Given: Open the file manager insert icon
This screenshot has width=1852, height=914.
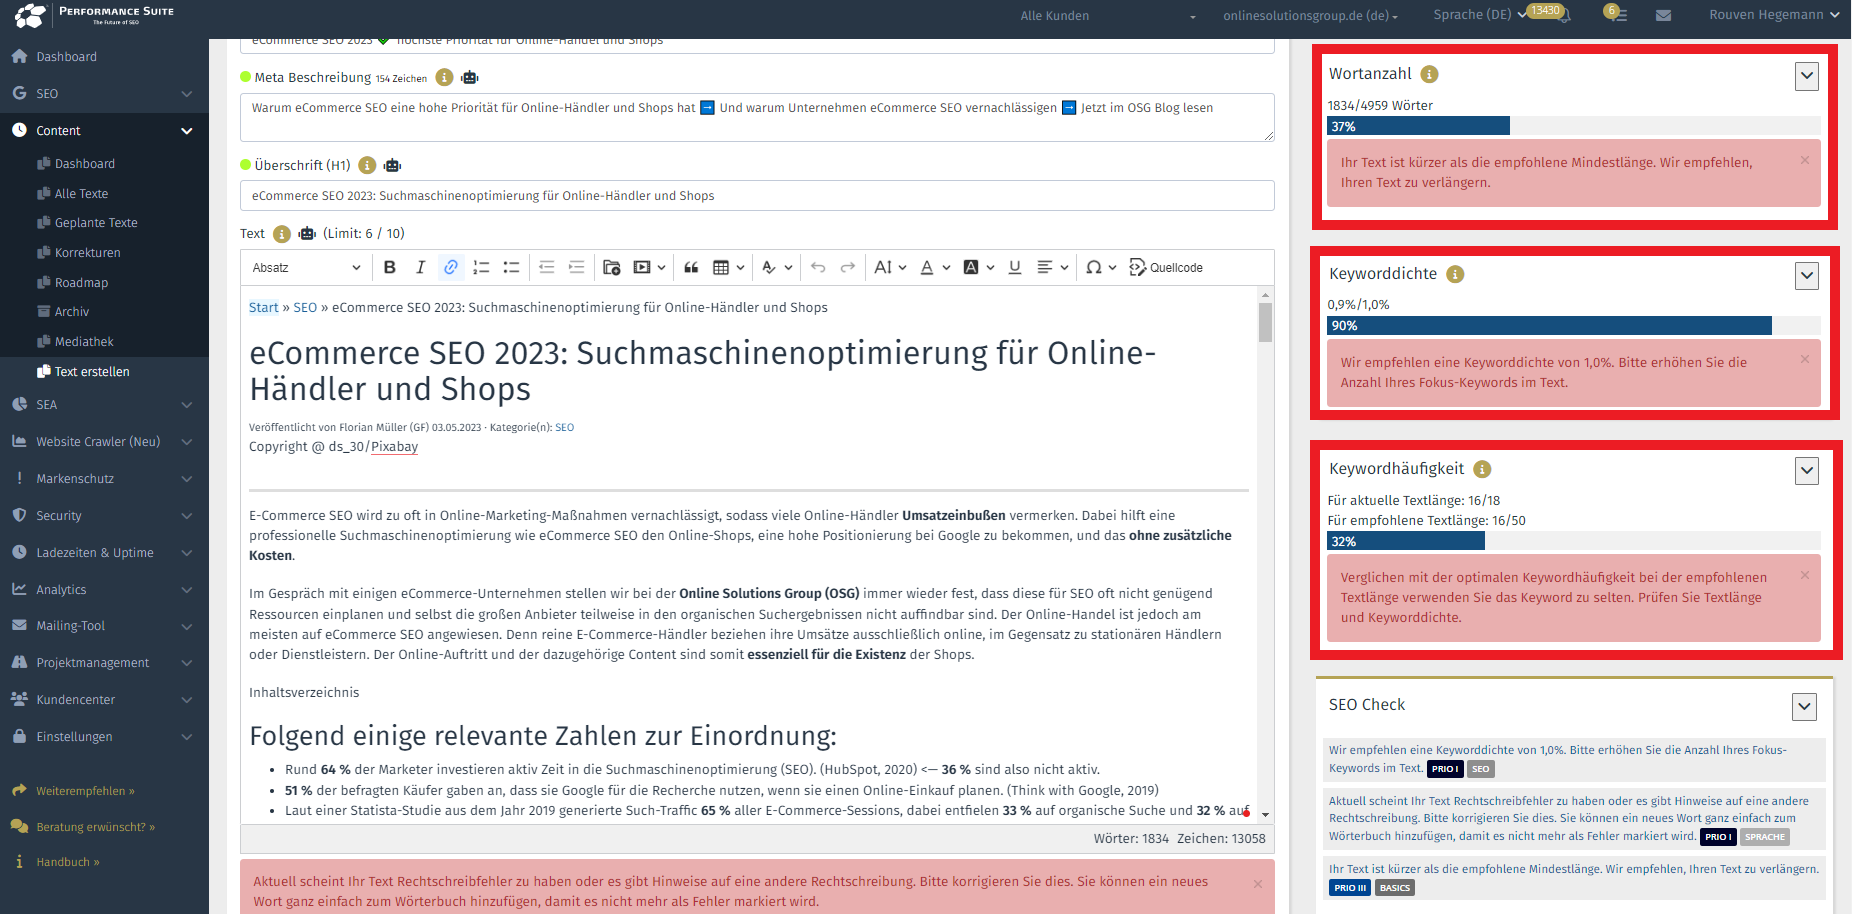Looking at the screenshot, I should pos(612,267).
